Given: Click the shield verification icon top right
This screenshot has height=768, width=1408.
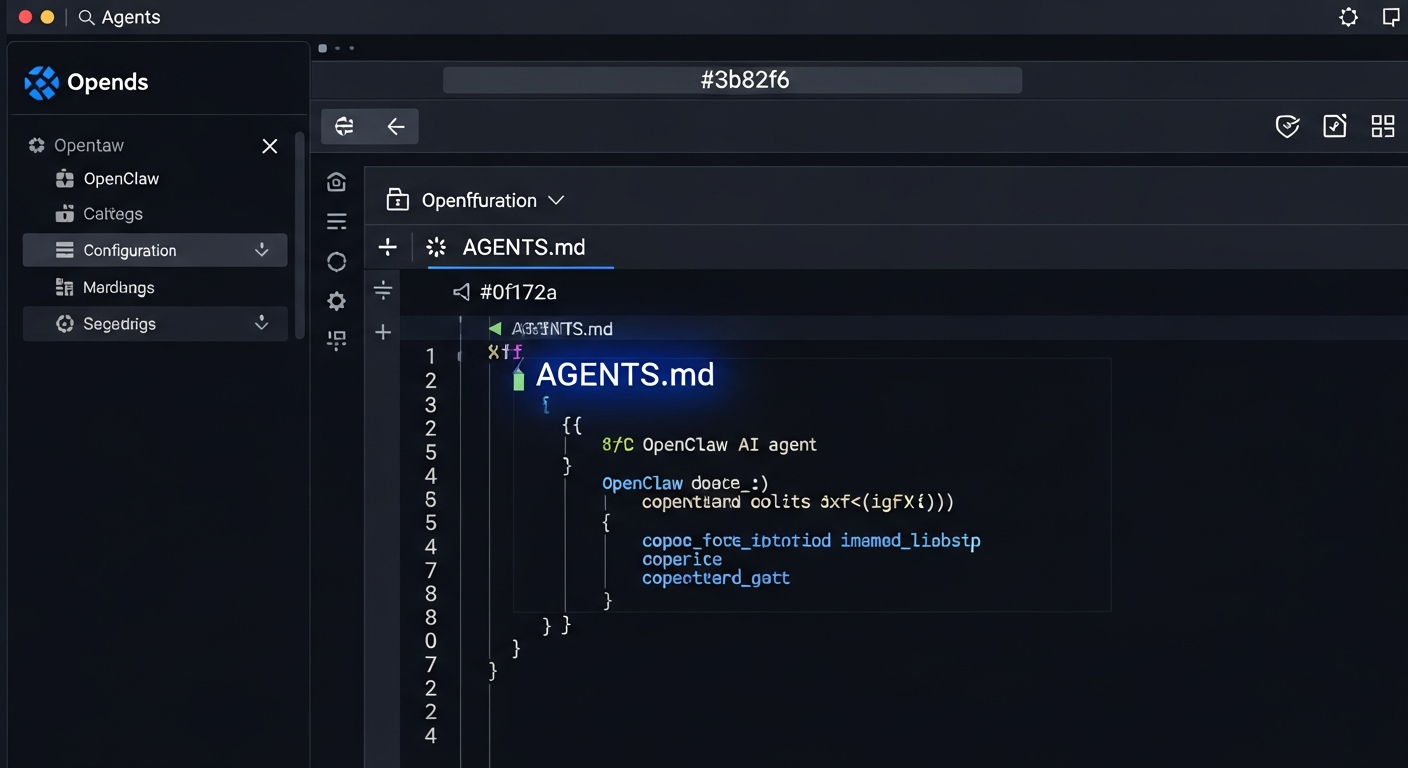Looking at the screenshot, I should [x=1287, y=126].
